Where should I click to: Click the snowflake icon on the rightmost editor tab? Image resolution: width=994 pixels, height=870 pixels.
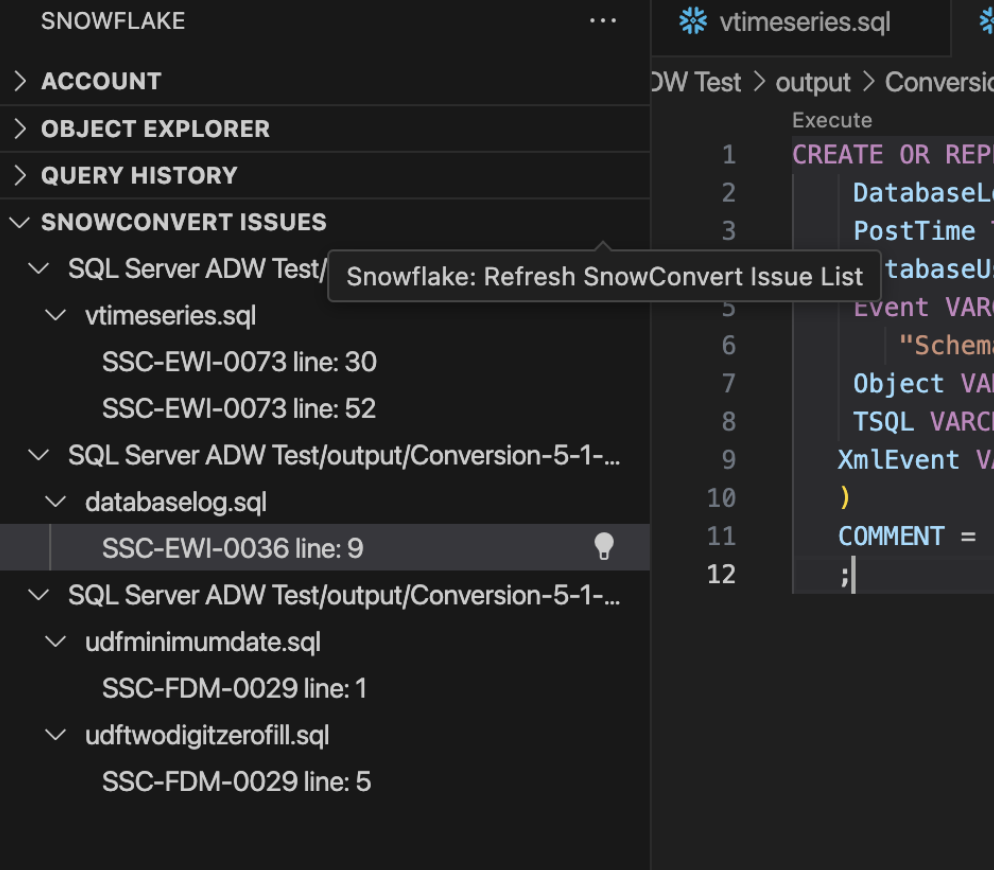(987, 20)
